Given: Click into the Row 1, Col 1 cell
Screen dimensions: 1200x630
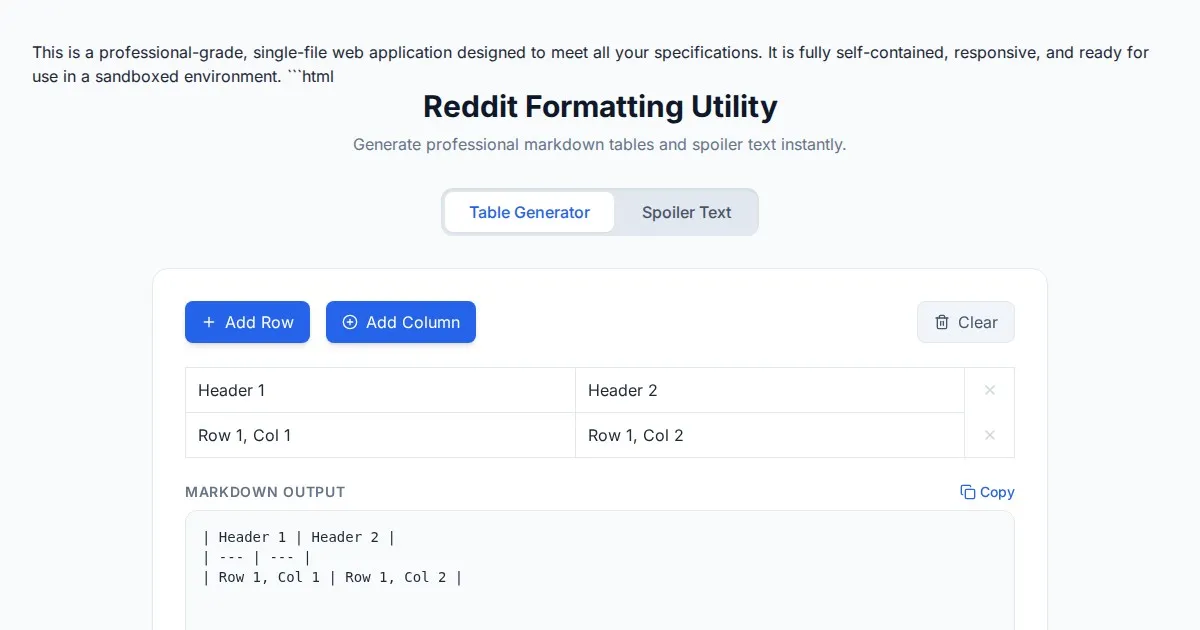Looking at the screenshot, I should point(380,435).
